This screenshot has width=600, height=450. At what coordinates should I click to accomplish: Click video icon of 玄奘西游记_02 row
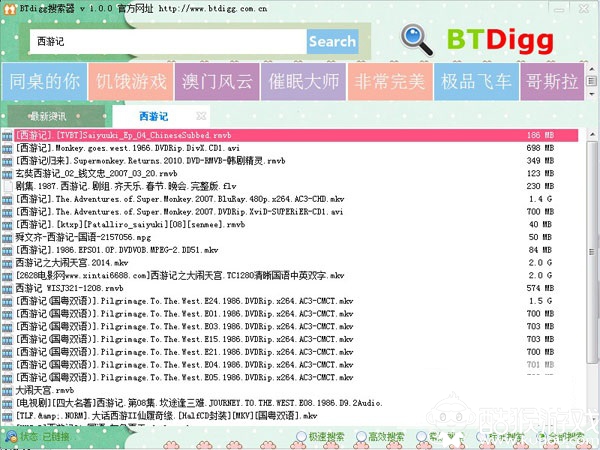(7, 174)
